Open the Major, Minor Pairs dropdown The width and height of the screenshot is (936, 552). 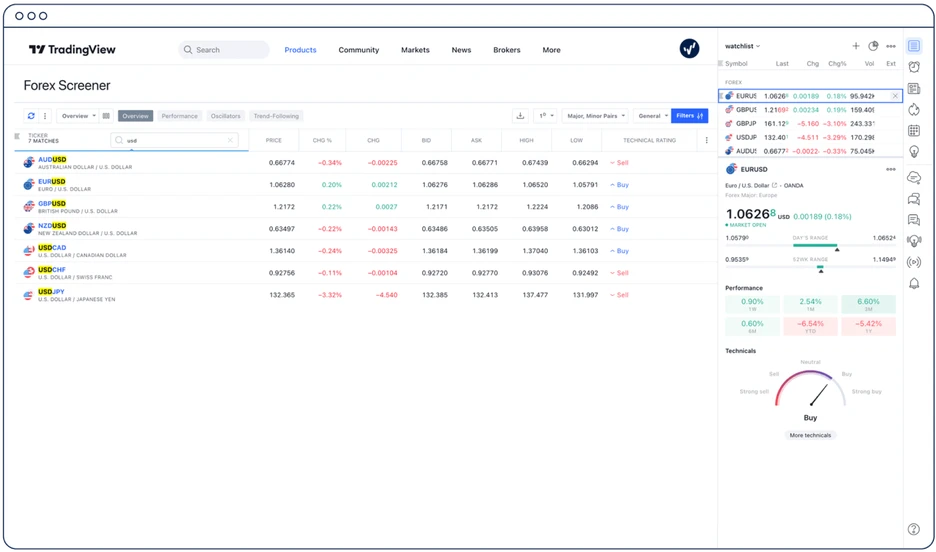click(x=596, y=116)
